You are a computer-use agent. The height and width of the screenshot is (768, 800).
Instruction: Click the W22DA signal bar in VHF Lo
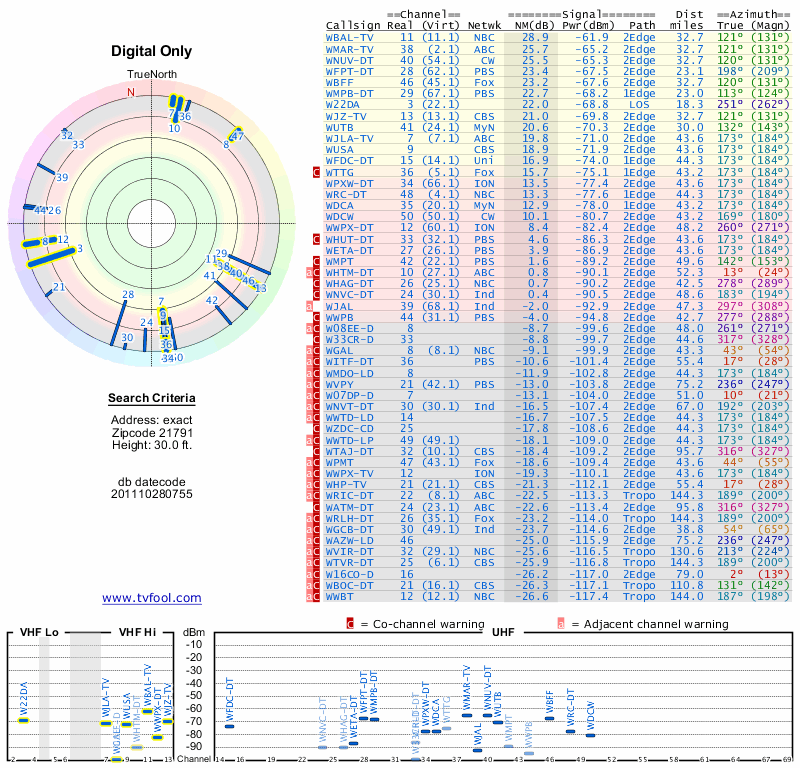[24, 720]
